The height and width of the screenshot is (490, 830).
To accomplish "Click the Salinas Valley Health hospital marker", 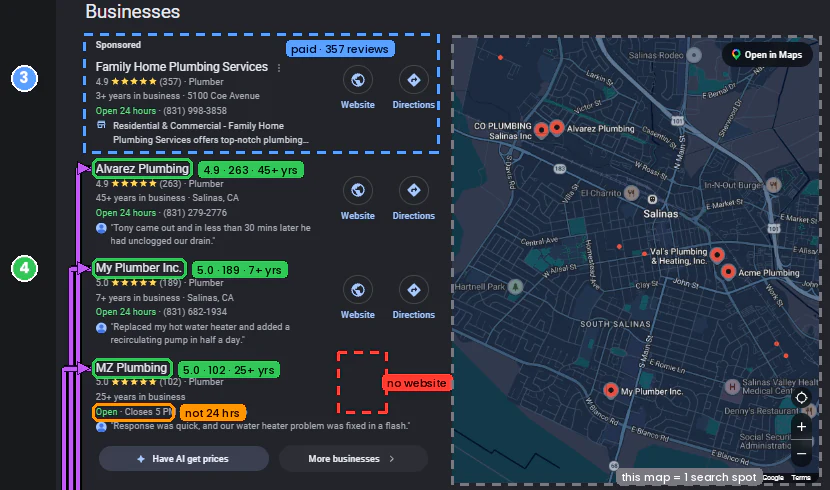I will [x=732, y=387].
